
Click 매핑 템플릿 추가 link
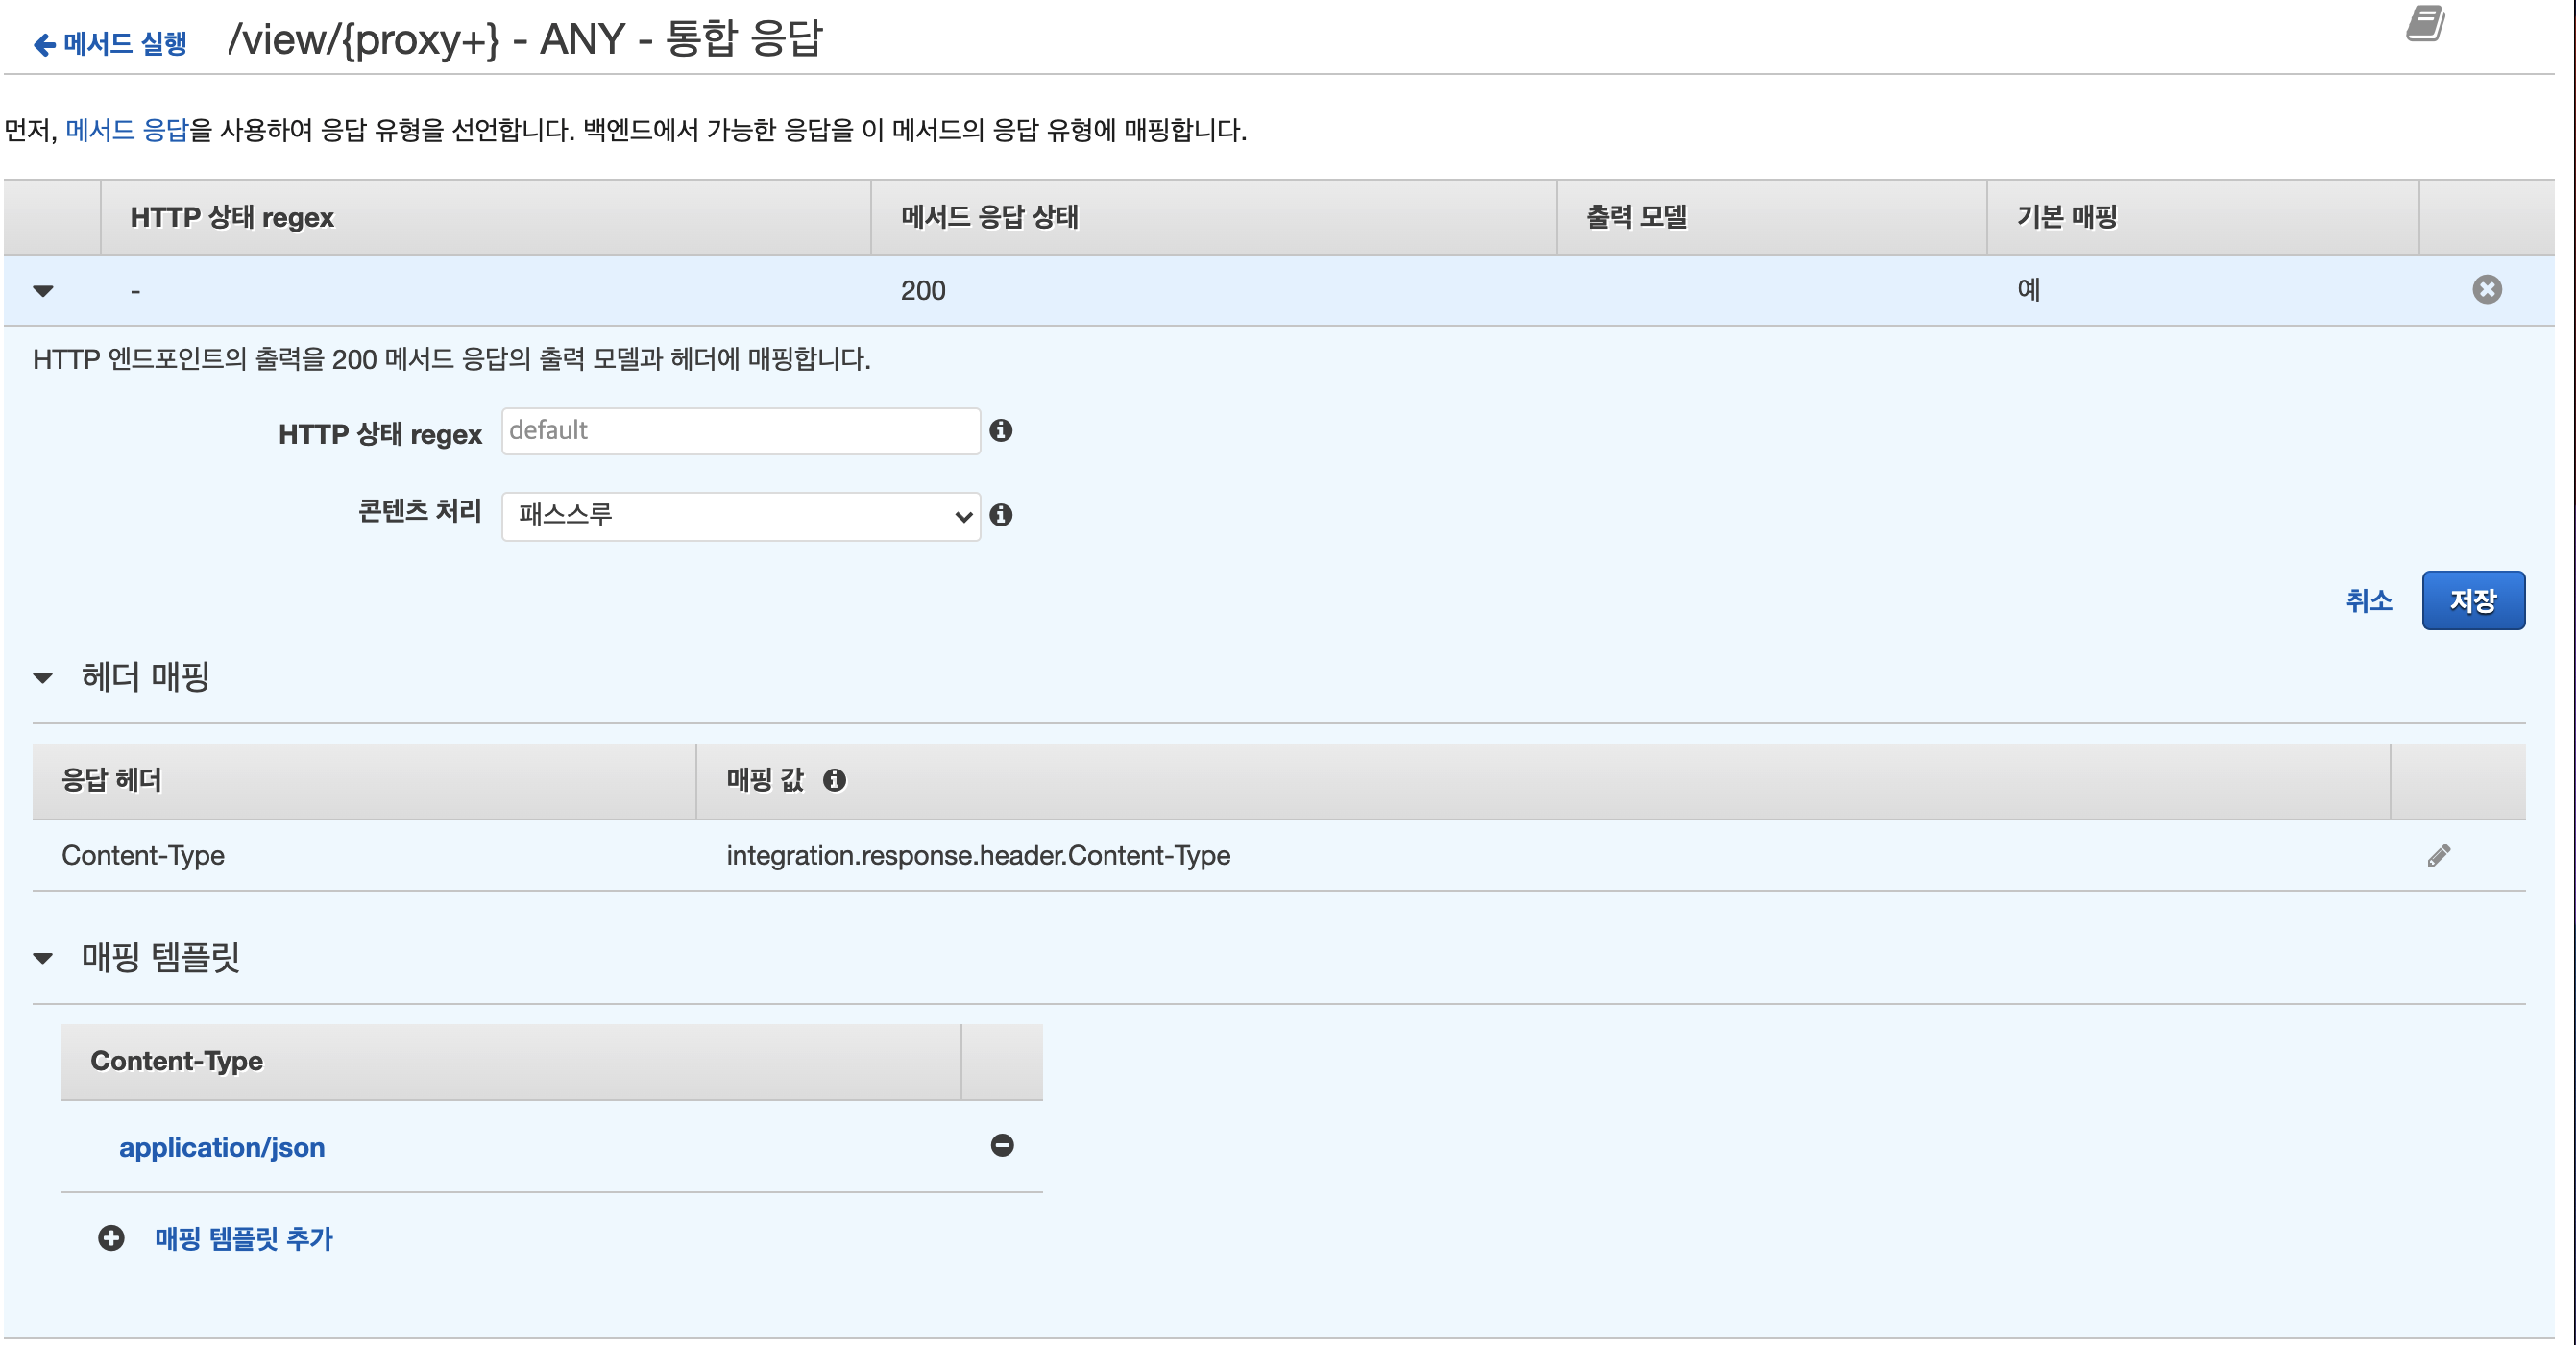(x=243, y=1239)
